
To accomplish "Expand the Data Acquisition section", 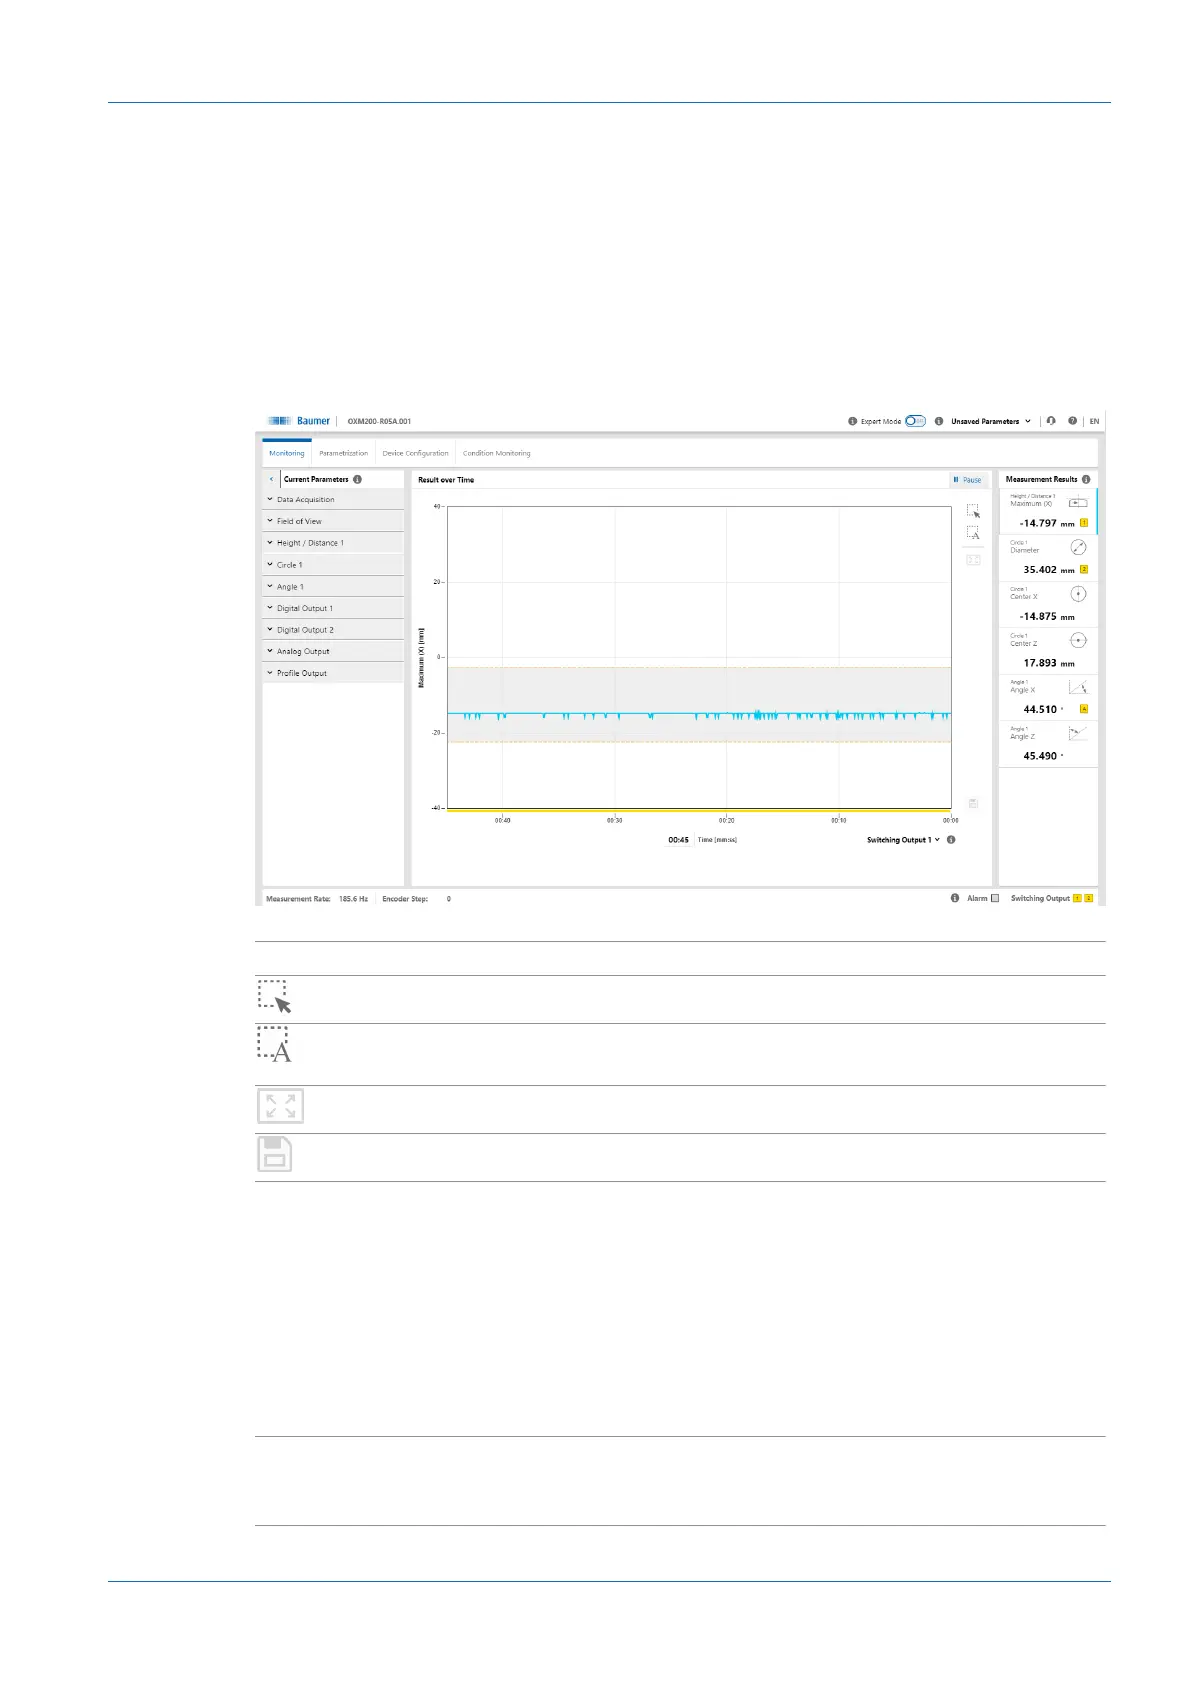I will 333,499.
